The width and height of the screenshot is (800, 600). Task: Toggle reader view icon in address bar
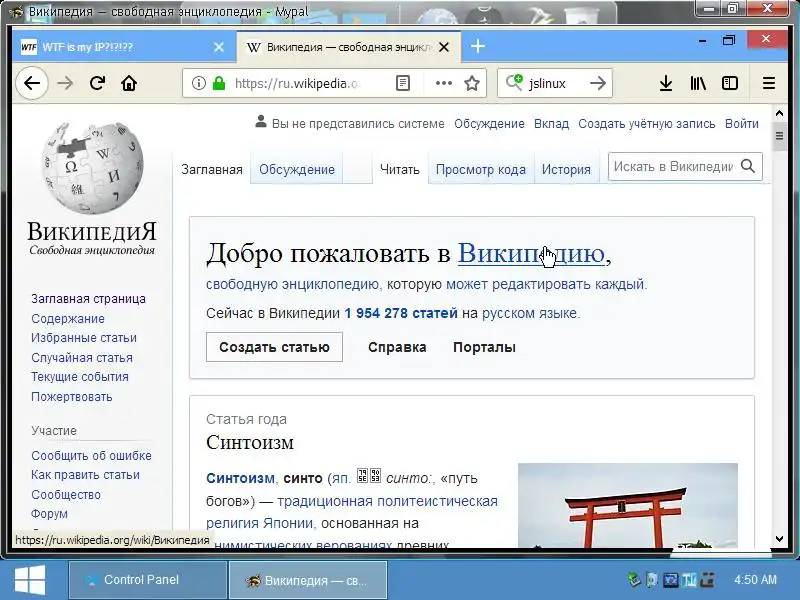(403, 83)
